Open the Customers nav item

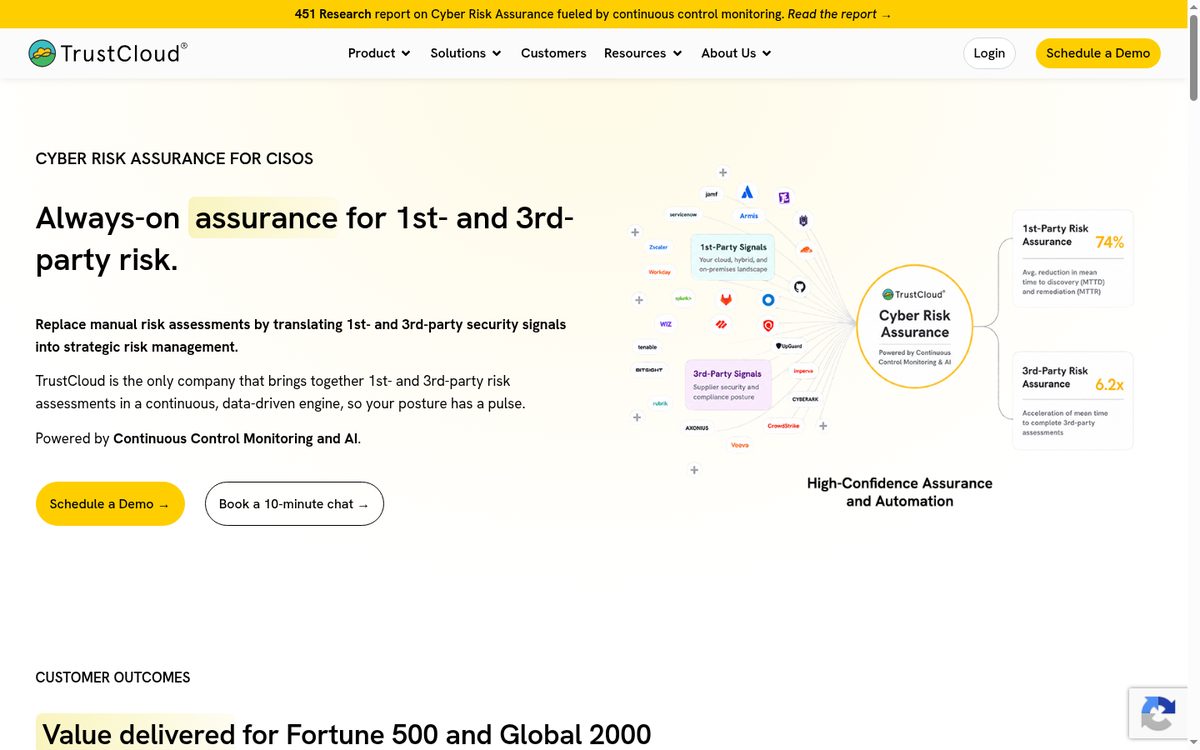(553, 53)
